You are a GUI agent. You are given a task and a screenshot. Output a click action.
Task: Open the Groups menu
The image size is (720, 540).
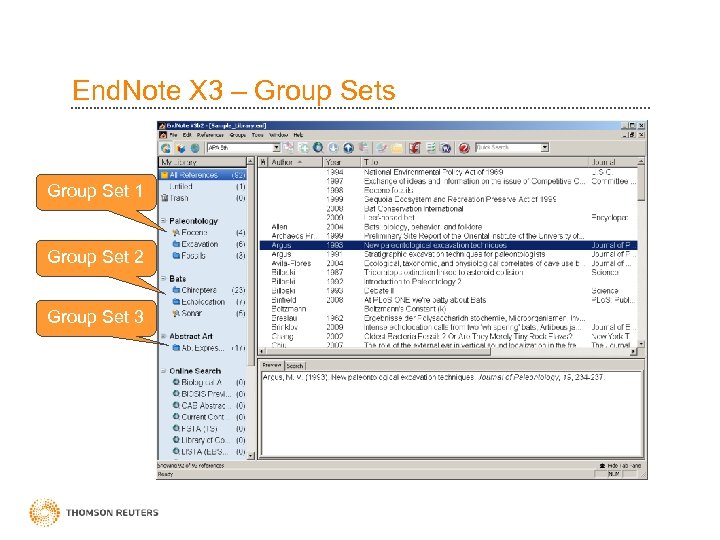pos(237,135)
